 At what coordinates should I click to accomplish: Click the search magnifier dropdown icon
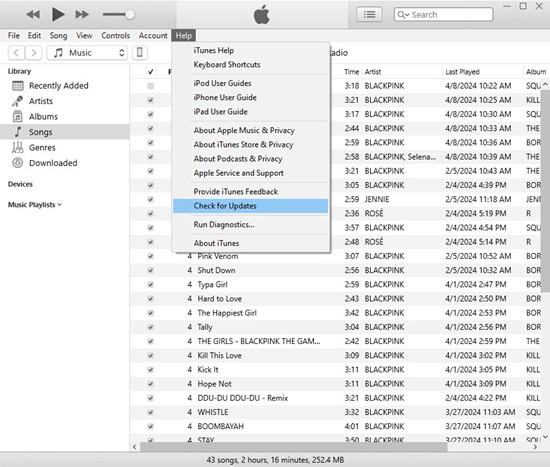coord(403,15)
